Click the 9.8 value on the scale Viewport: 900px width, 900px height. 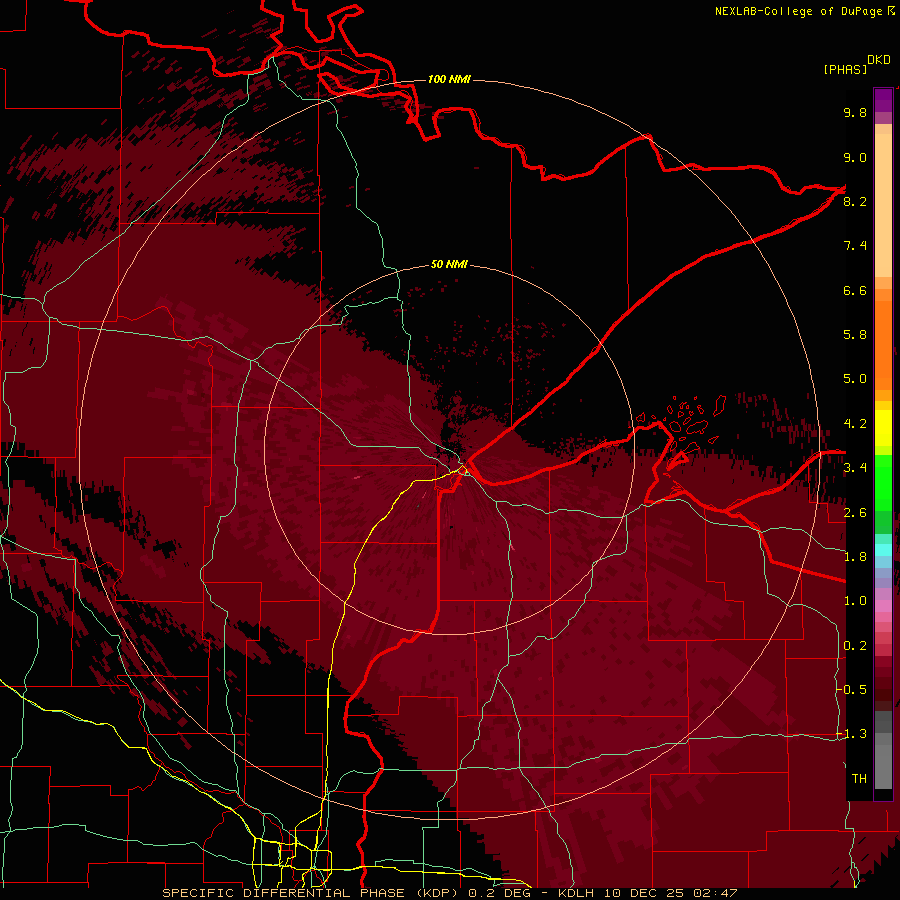tap(855, 112)
